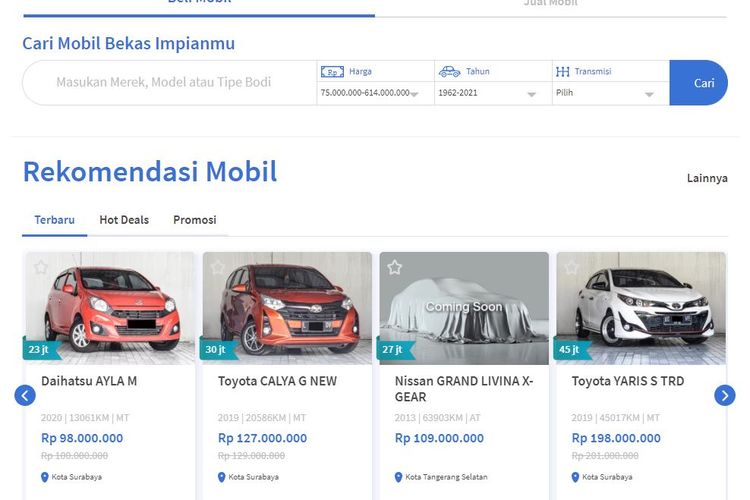750x500 pixels.
Task: Select the Promosi tab
Action: 195,220
